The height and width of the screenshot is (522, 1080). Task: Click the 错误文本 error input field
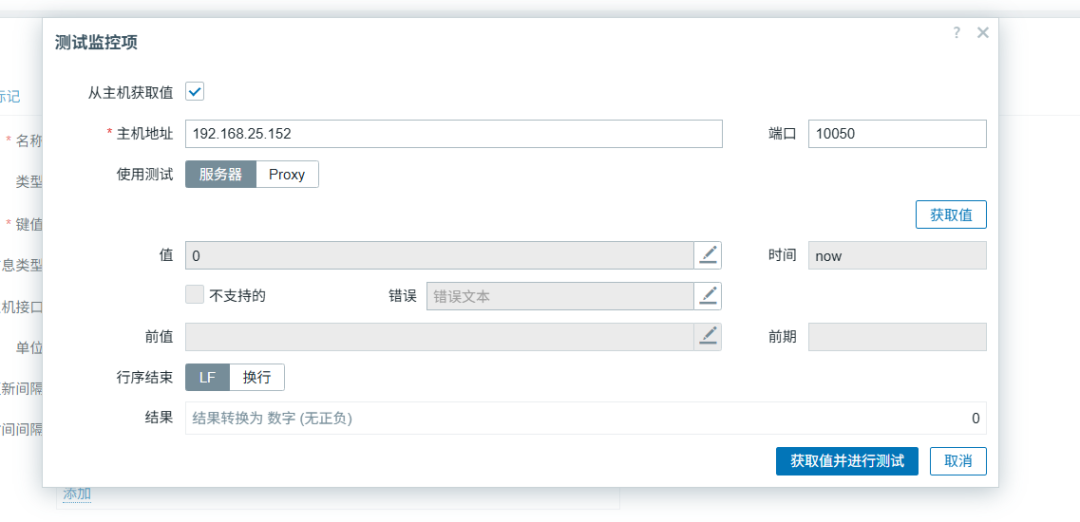[x=560, y=296]
